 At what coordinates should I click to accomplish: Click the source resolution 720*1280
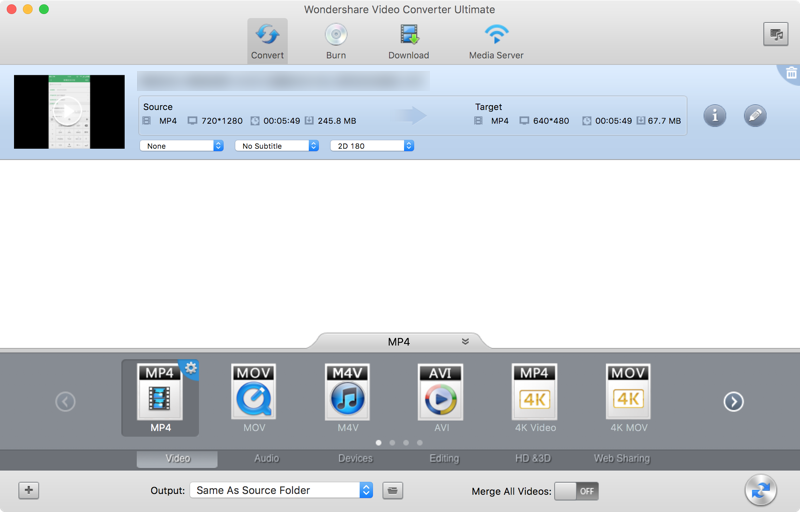(x=222, y=121)
